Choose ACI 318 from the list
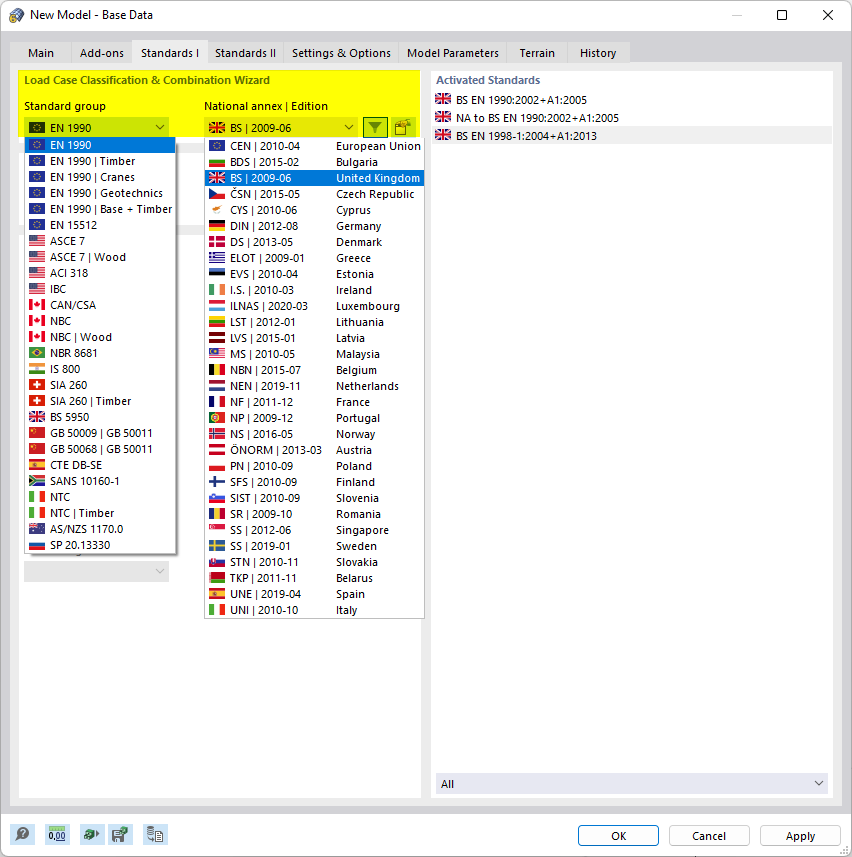 point(101,273)
